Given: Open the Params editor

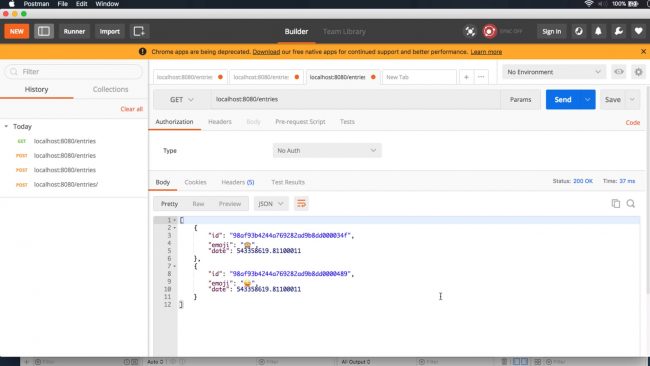Looking at the screenshot, I should click(520, 99).
